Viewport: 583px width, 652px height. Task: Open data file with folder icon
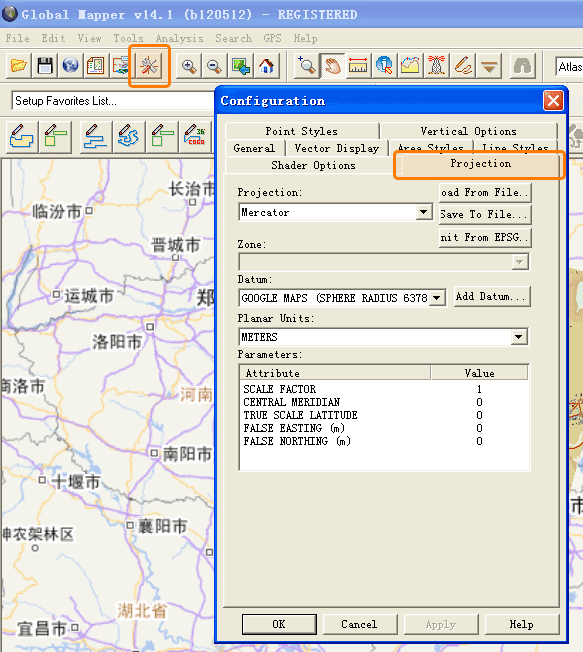(x=19, y=66)
